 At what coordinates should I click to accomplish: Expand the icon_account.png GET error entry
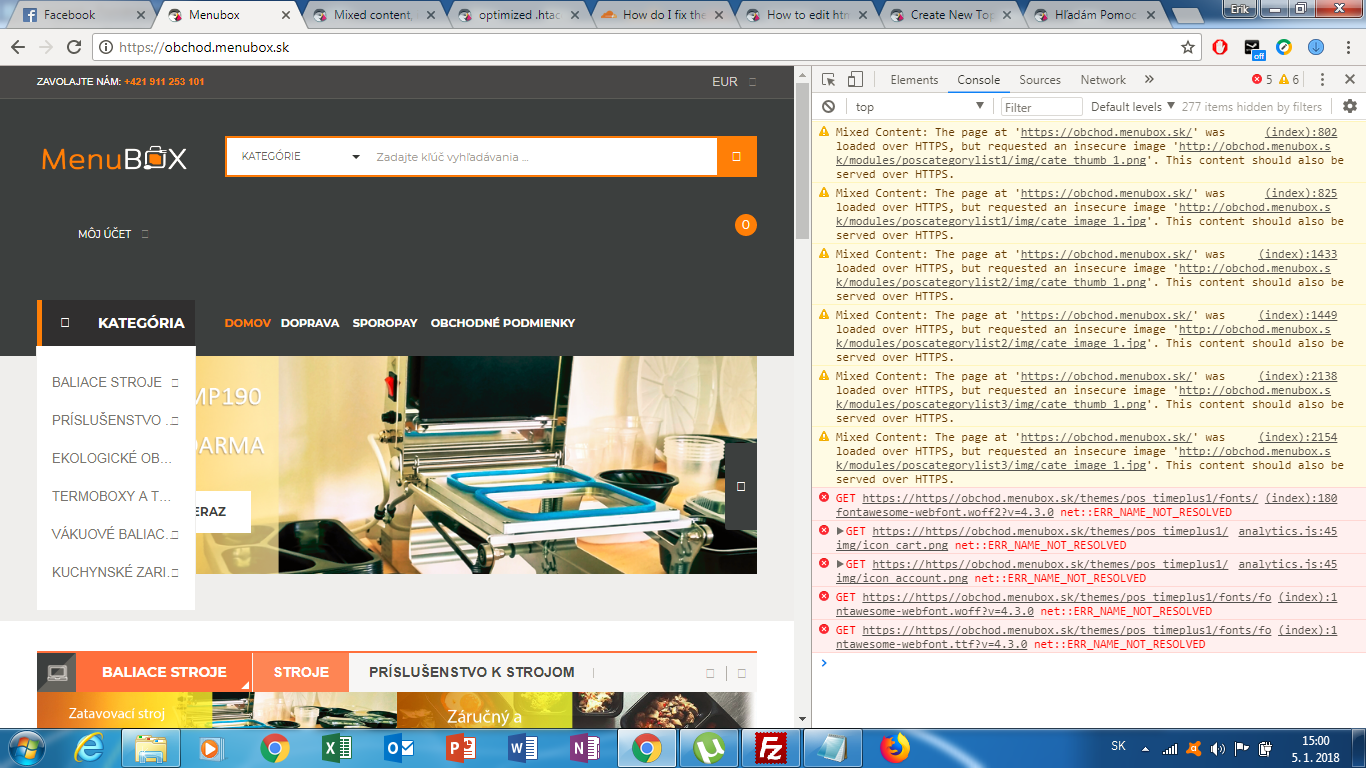coord(840,565)
